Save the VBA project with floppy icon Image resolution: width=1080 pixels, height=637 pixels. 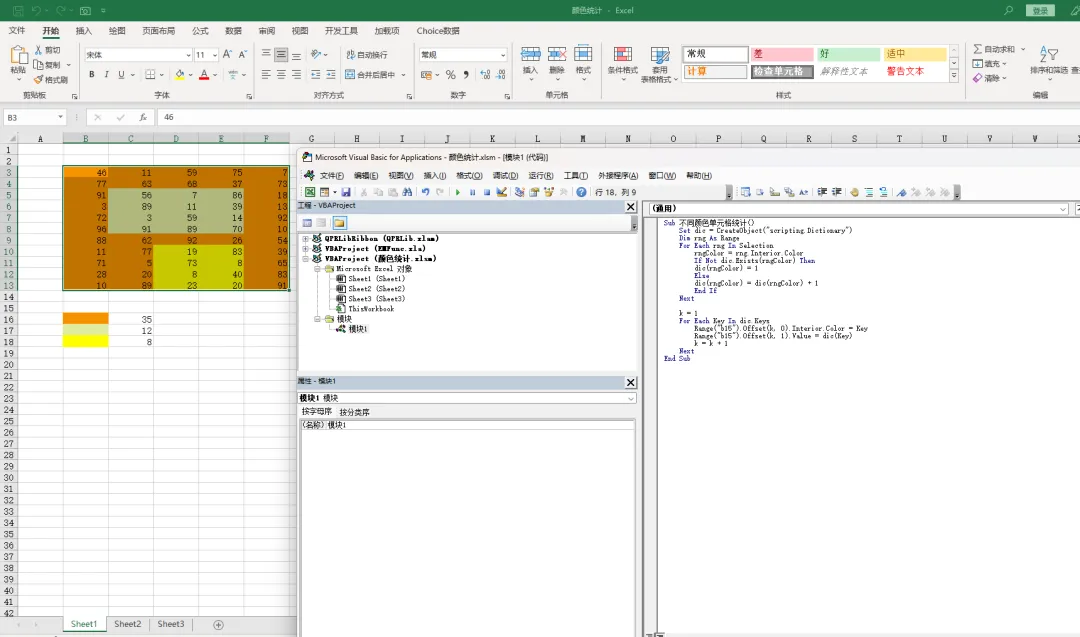(x=346, y=192)
